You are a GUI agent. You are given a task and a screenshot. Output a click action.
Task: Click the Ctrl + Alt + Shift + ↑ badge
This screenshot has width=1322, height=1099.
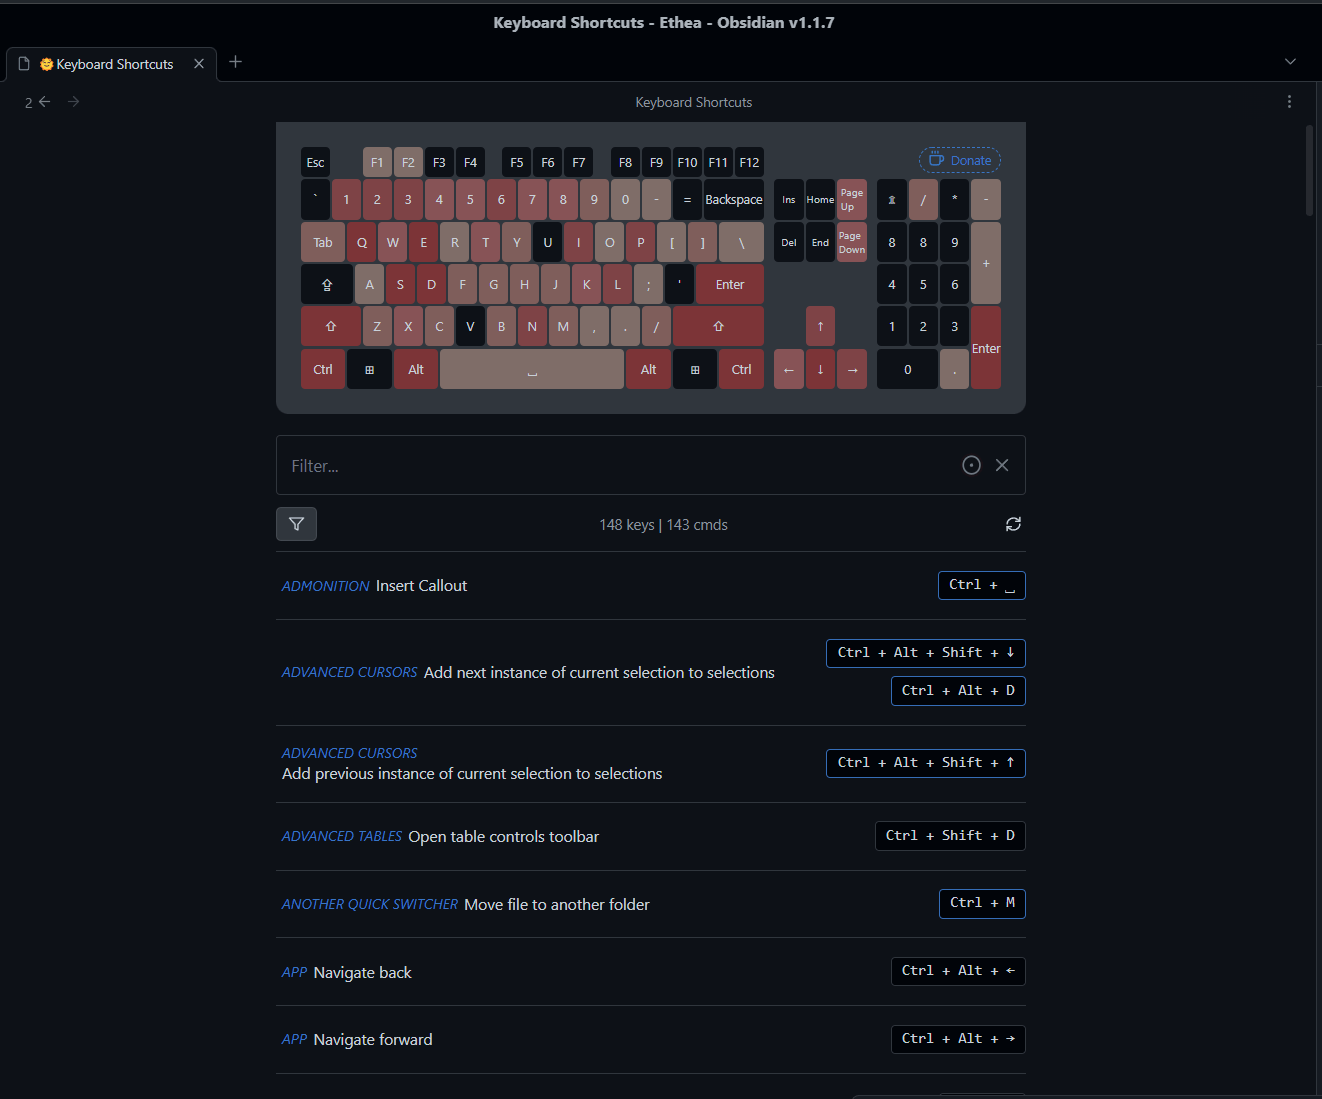926,763
